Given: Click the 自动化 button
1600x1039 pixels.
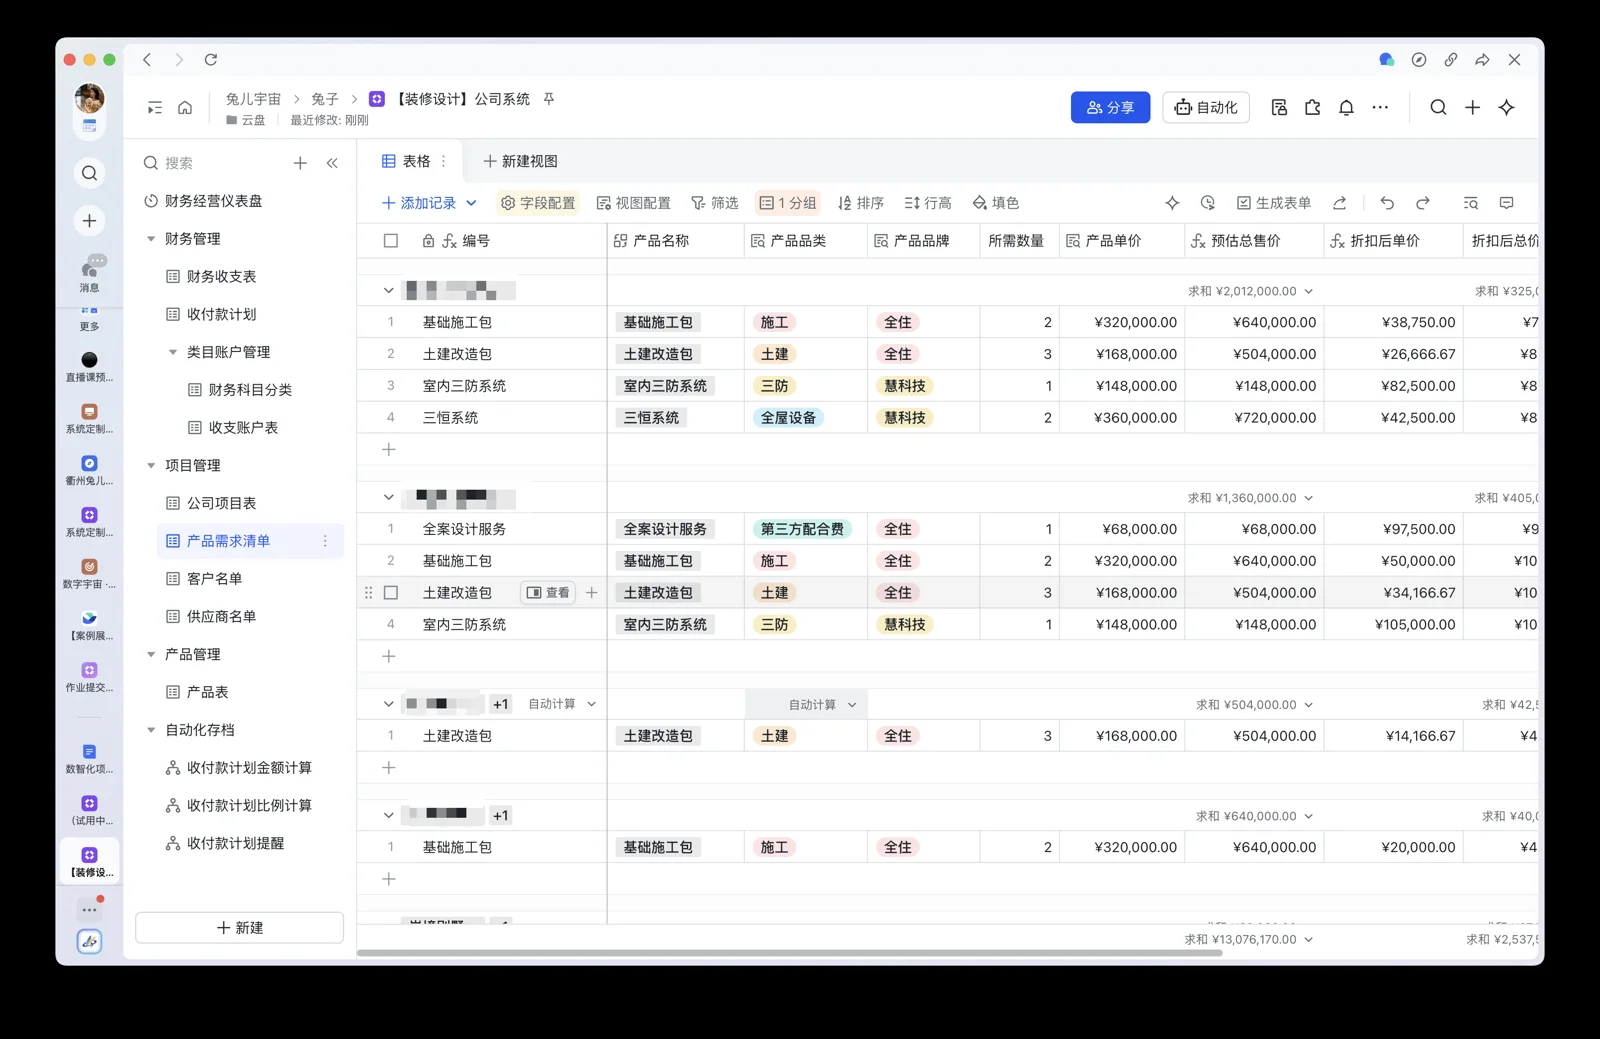Looking at the screenshot, I should 1206,108.
